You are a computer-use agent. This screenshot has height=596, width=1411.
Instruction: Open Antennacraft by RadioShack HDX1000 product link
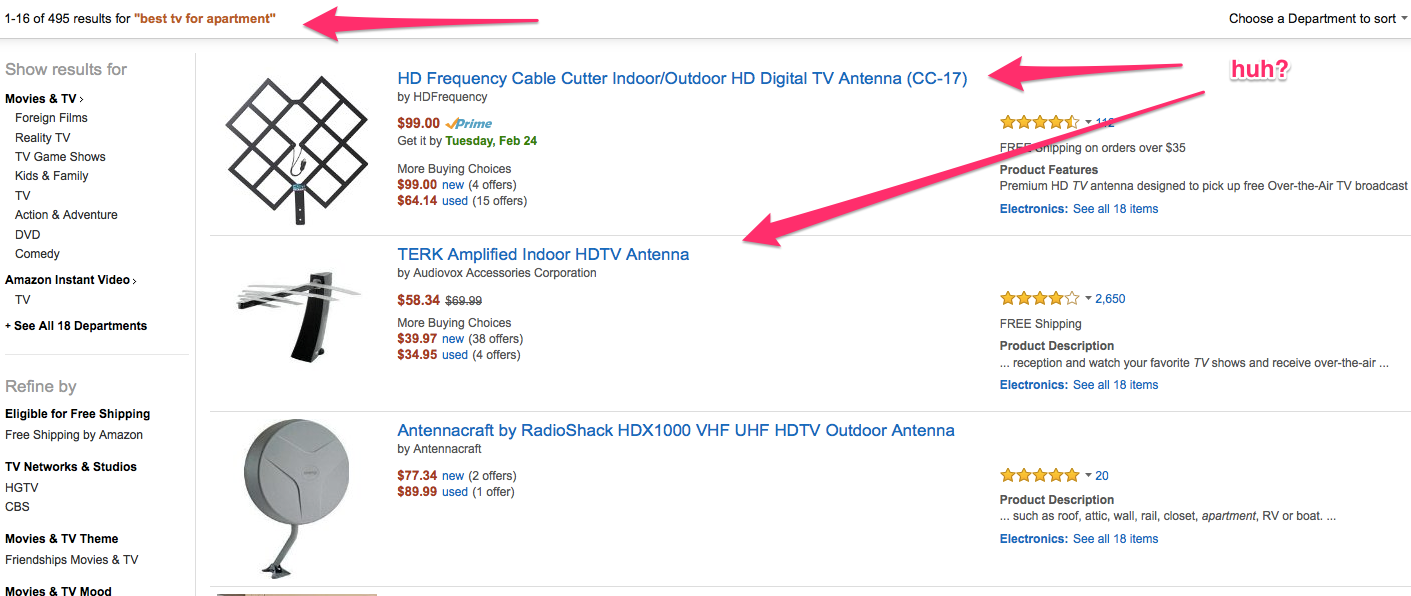point(676,430)
